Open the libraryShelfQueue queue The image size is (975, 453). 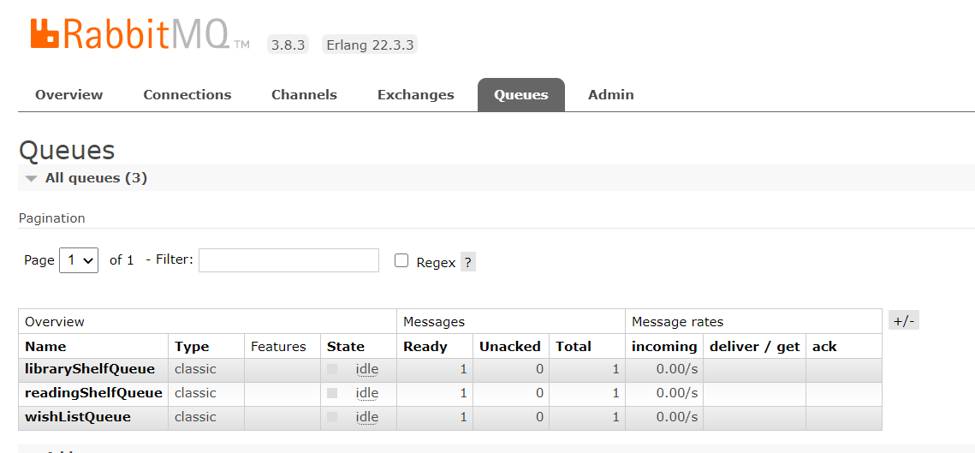click(90, 369)
